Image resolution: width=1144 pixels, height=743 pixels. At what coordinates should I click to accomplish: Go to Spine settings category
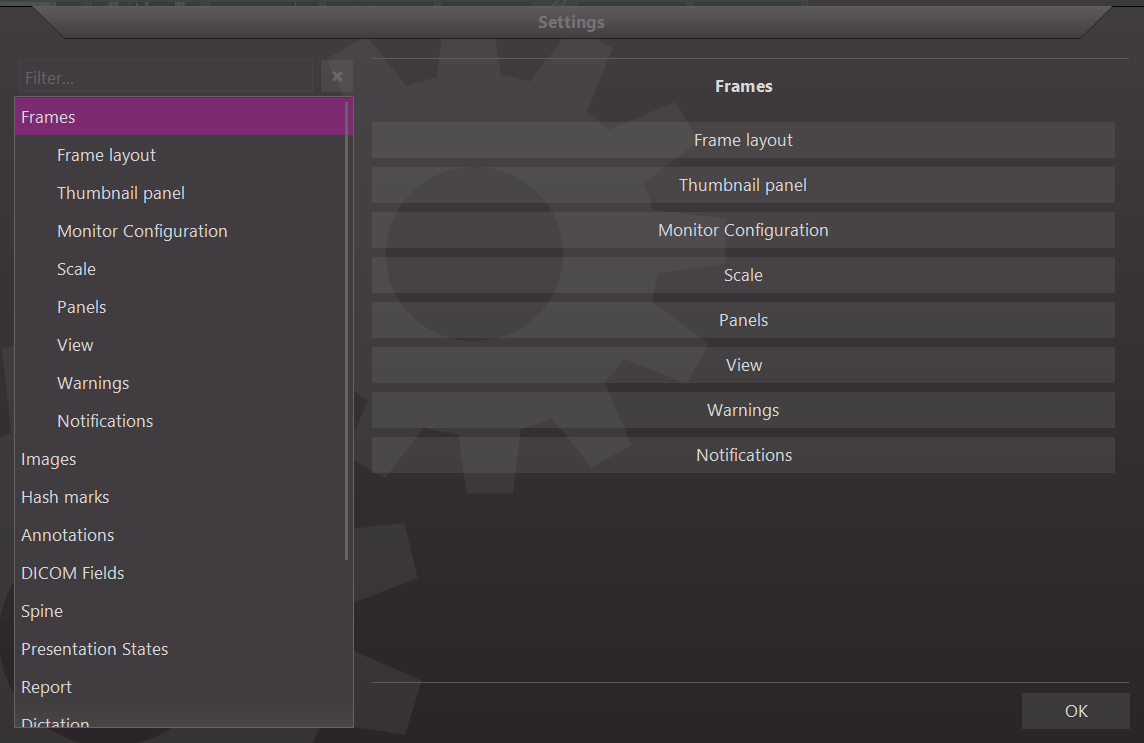[x=42, y=611]
